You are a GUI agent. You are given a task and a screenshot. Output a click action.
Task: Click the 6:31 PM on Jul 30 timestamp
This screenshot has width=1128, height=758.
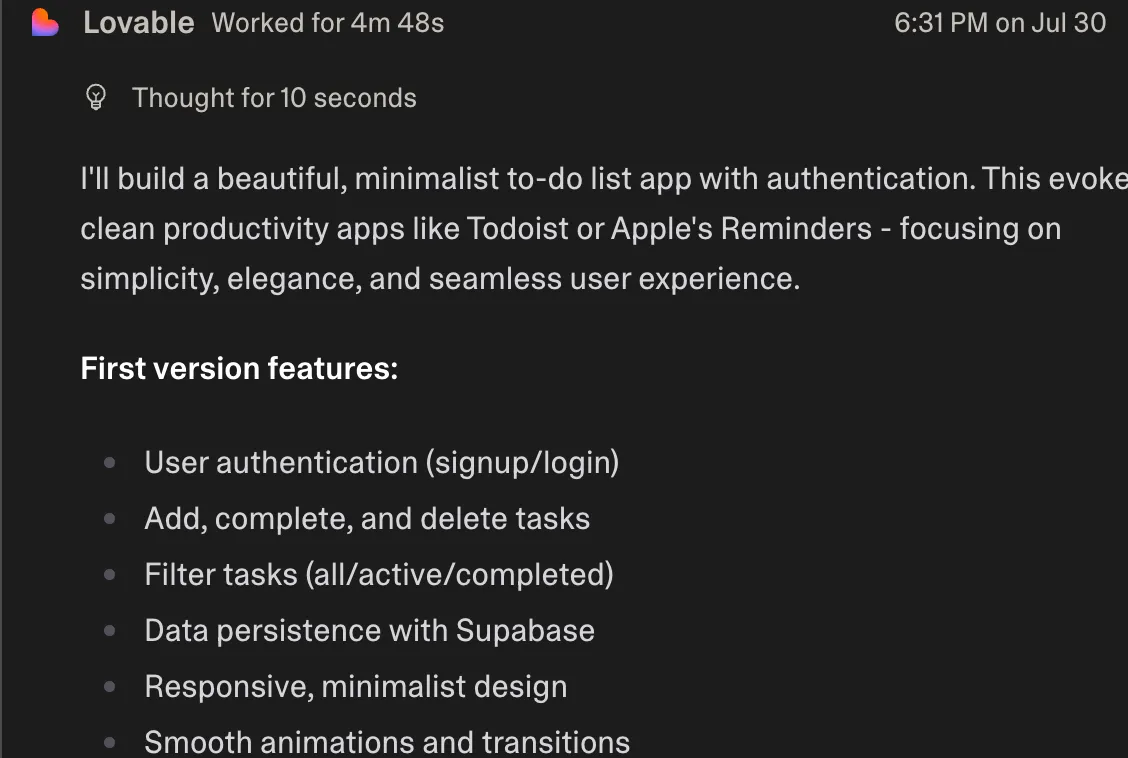999,23
